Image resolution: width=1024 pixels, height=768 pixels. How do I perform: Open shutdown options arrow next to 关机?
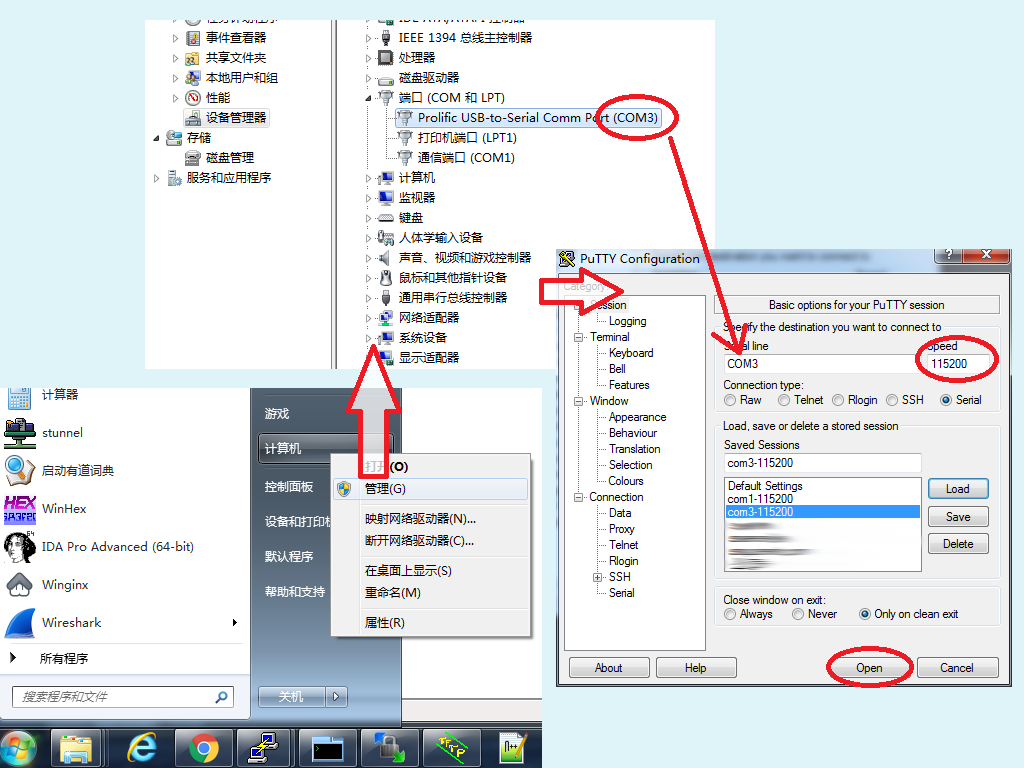tap(336, 697)
